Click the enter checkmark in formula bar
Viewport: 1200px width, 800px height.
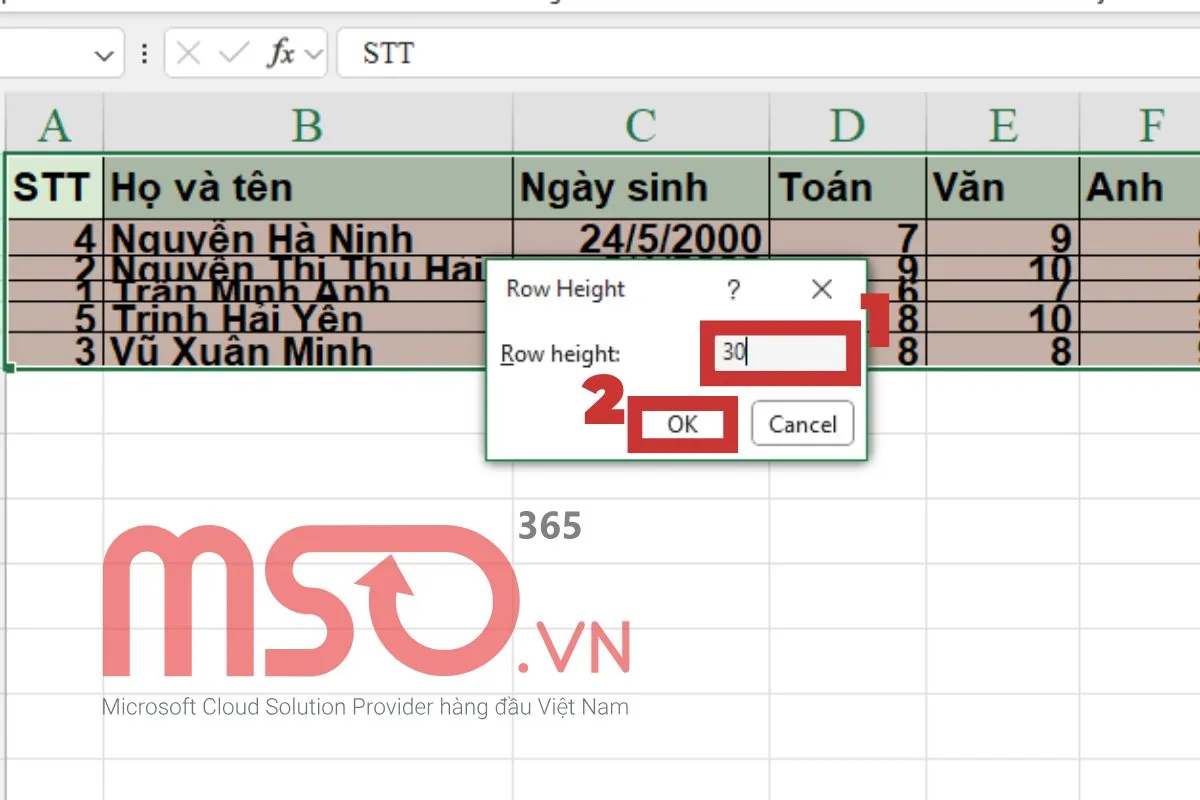[233, 54]
